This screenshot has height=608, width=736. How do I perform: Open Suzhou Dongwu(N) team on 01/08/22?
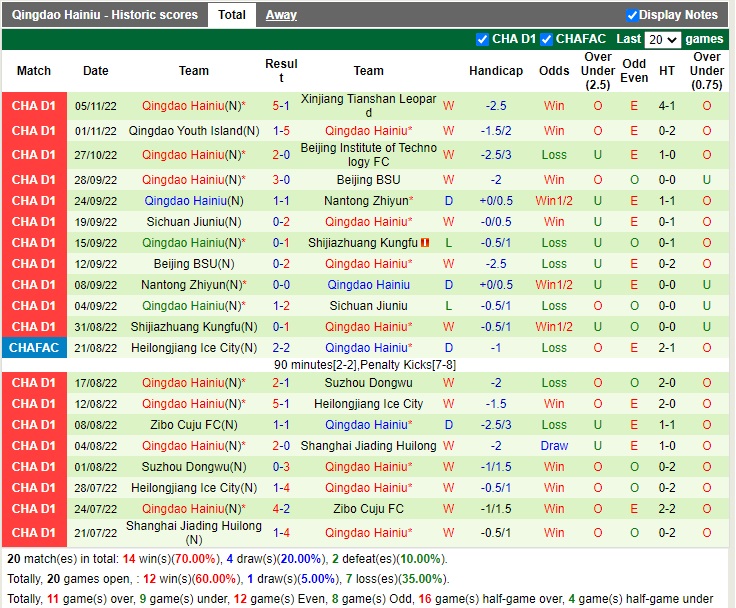(194, 467)
